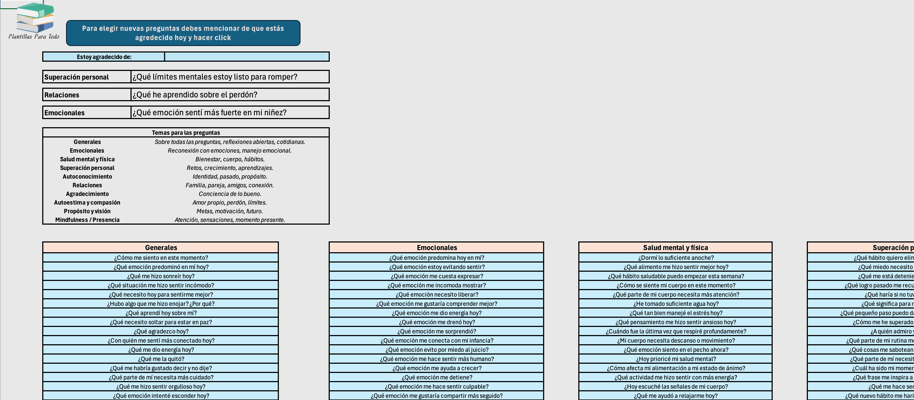Image resolution: width=914 pixels, height=400 pixels.
Task: Select '¿Qué me hizo sentir orgulloso hoy?'
Action: click(160, 387)
